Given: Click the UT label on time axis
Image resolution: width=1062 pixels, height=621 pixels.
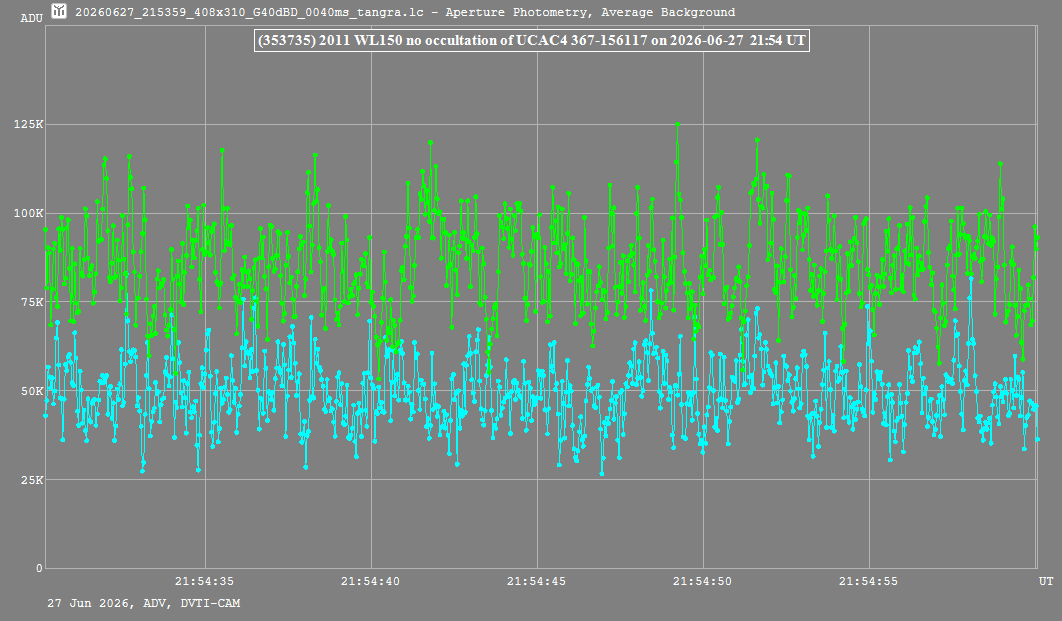Looking at the screenshot, I should [x=1046, y=581].
